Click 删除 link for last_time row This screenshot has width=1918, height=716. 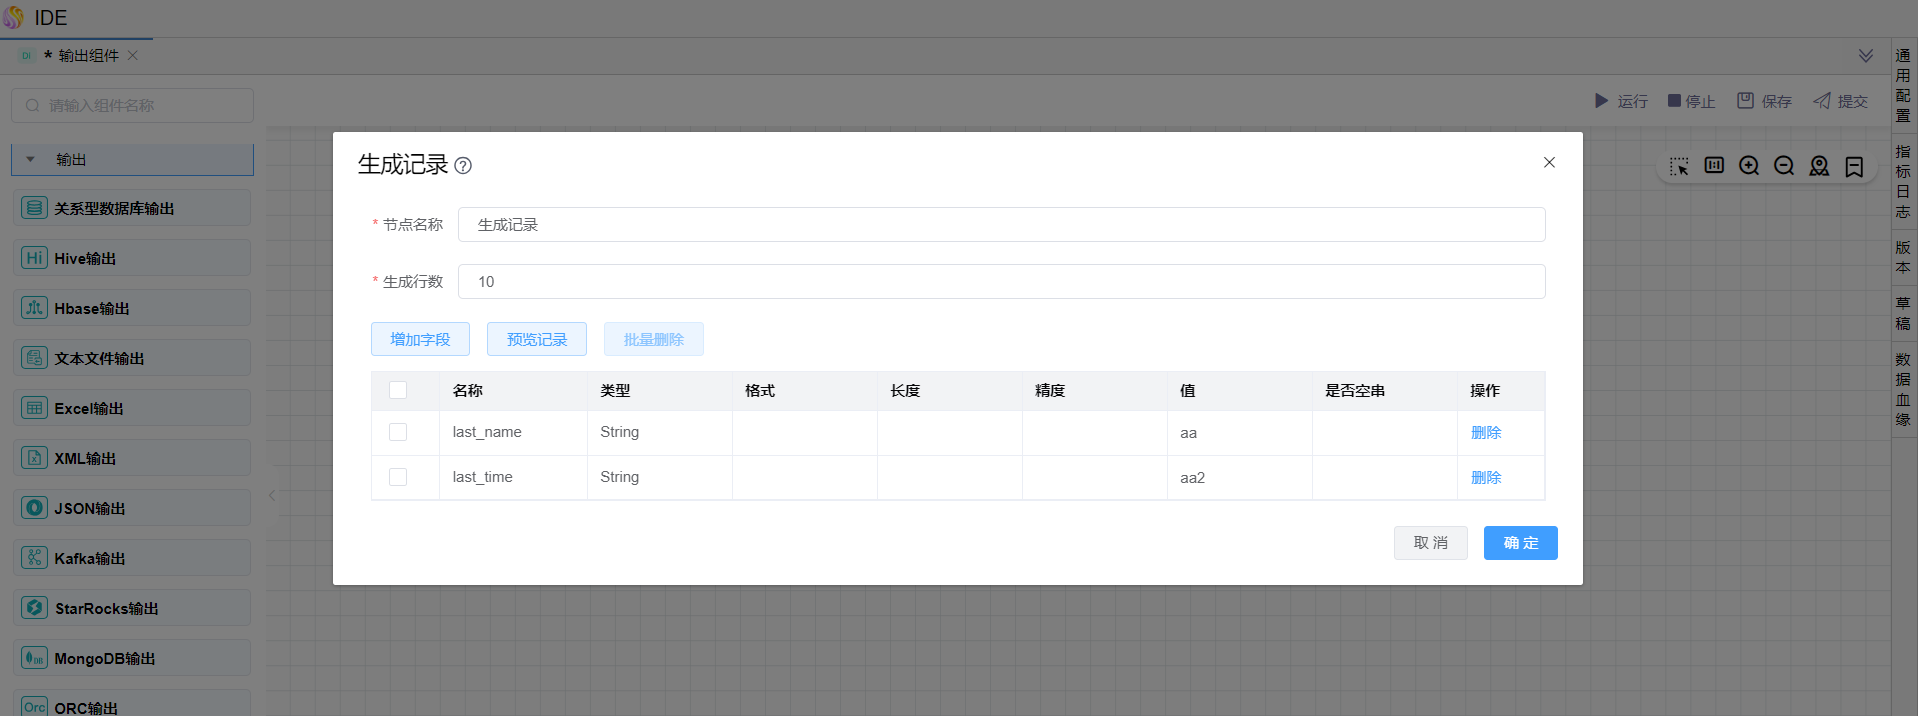1486,477
